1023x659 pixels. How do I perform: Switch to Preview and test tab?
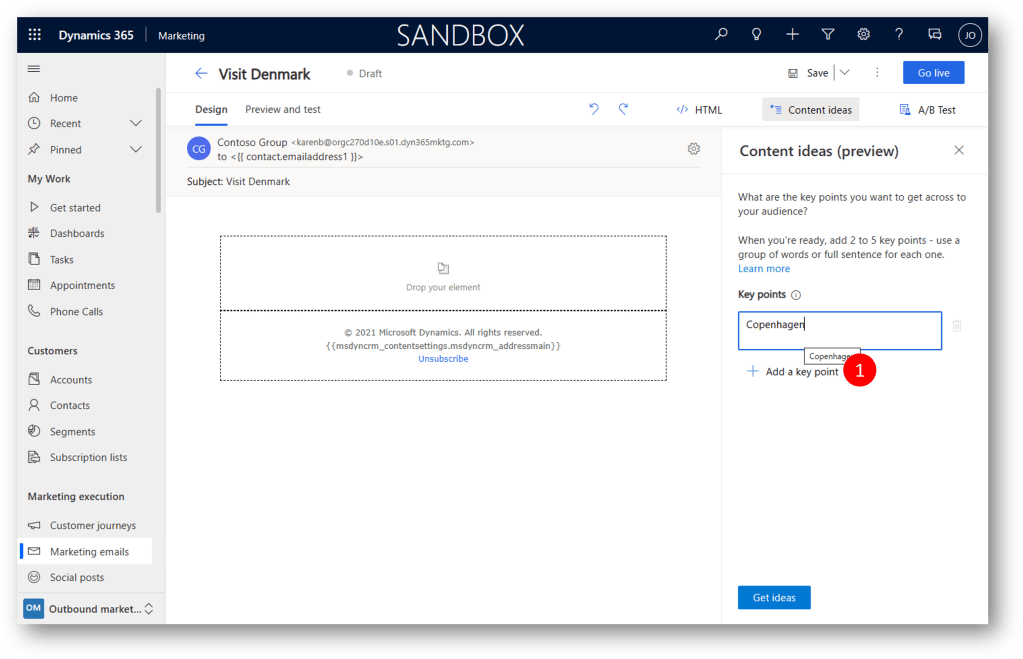[x=283, y=109]
